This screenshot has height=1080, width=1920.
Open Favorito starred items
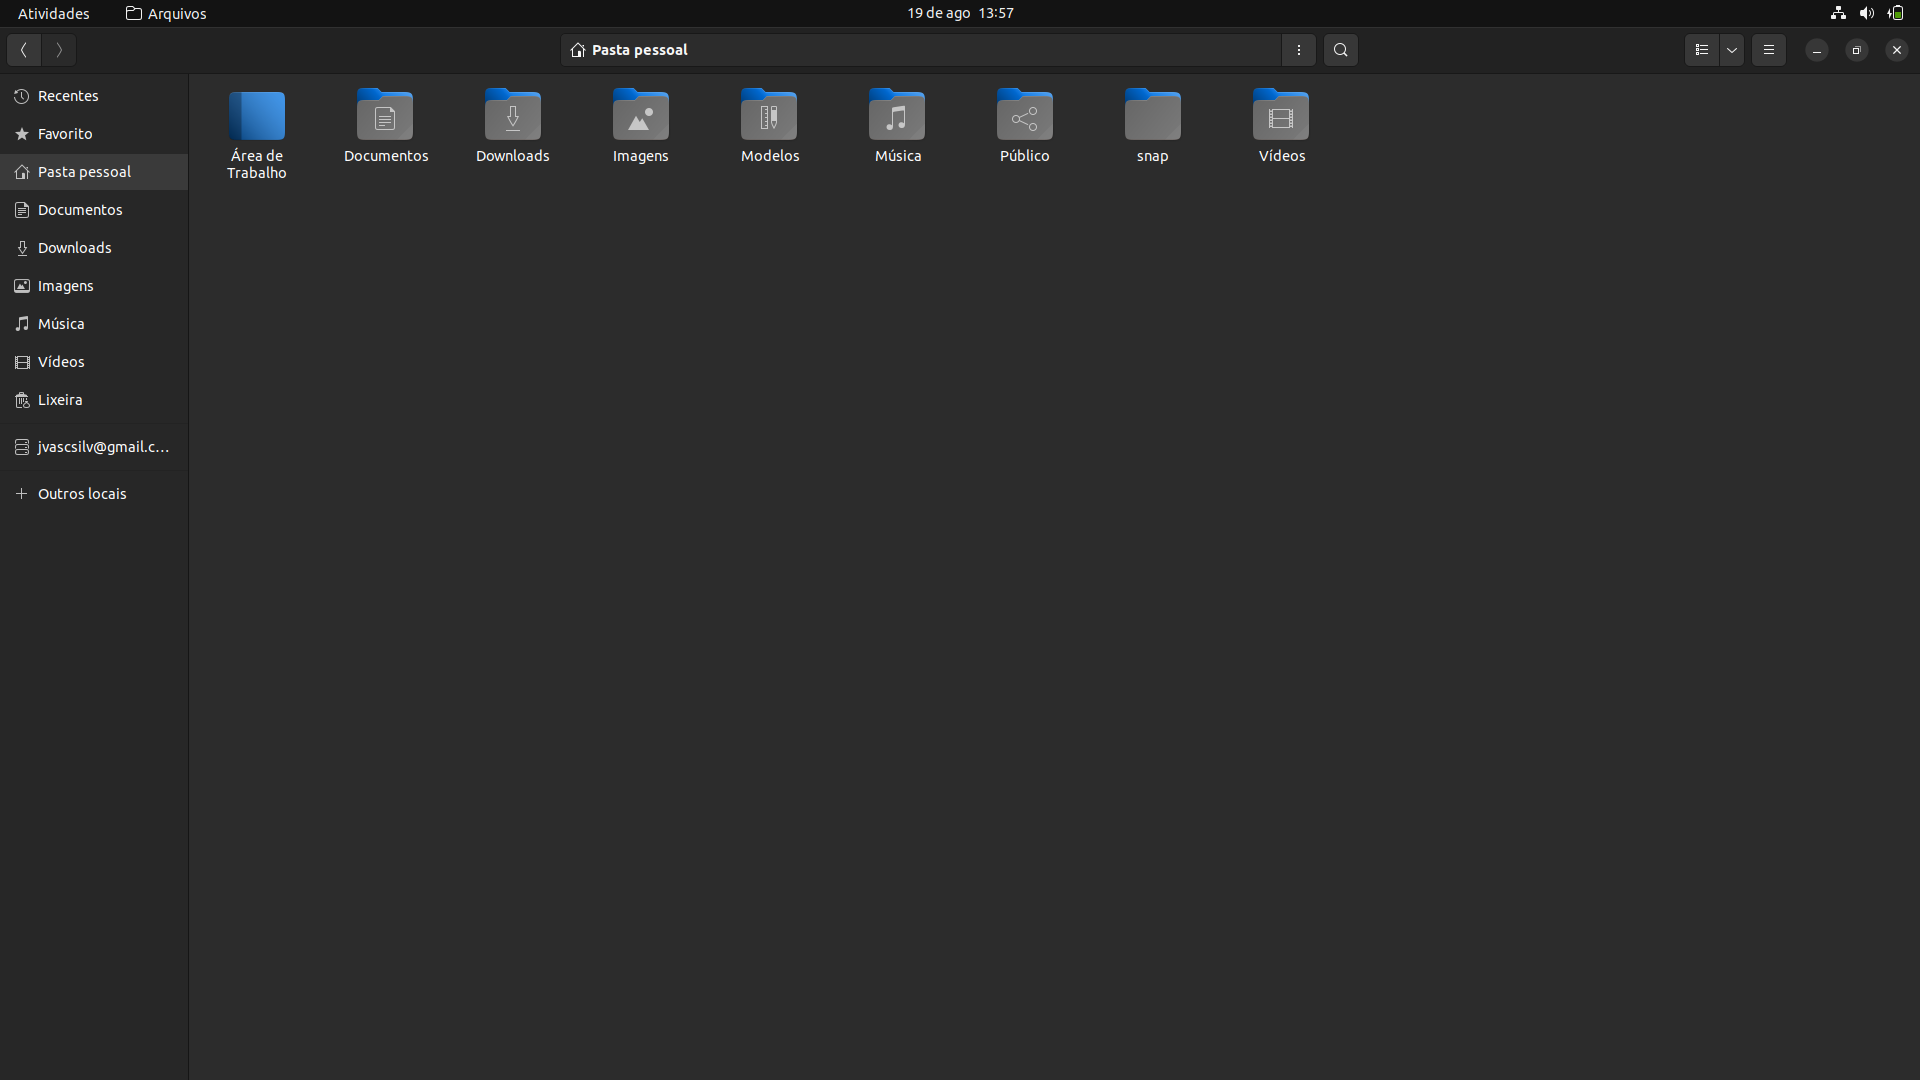point(65,134)
